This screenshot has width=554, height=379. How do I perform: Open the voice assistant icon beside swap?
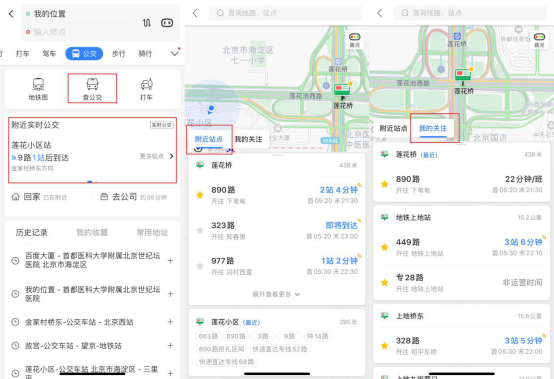(167, 23)
